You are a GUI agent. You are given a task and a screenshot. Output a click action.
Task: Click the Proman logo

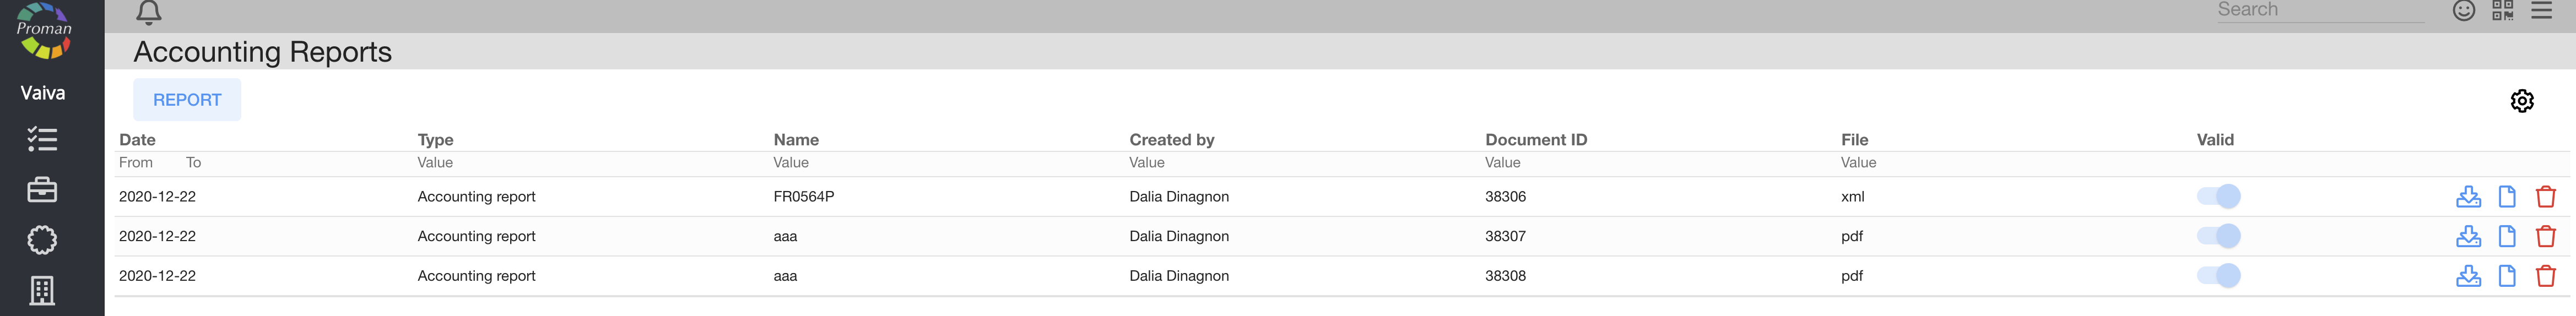(x=44, y=30)
